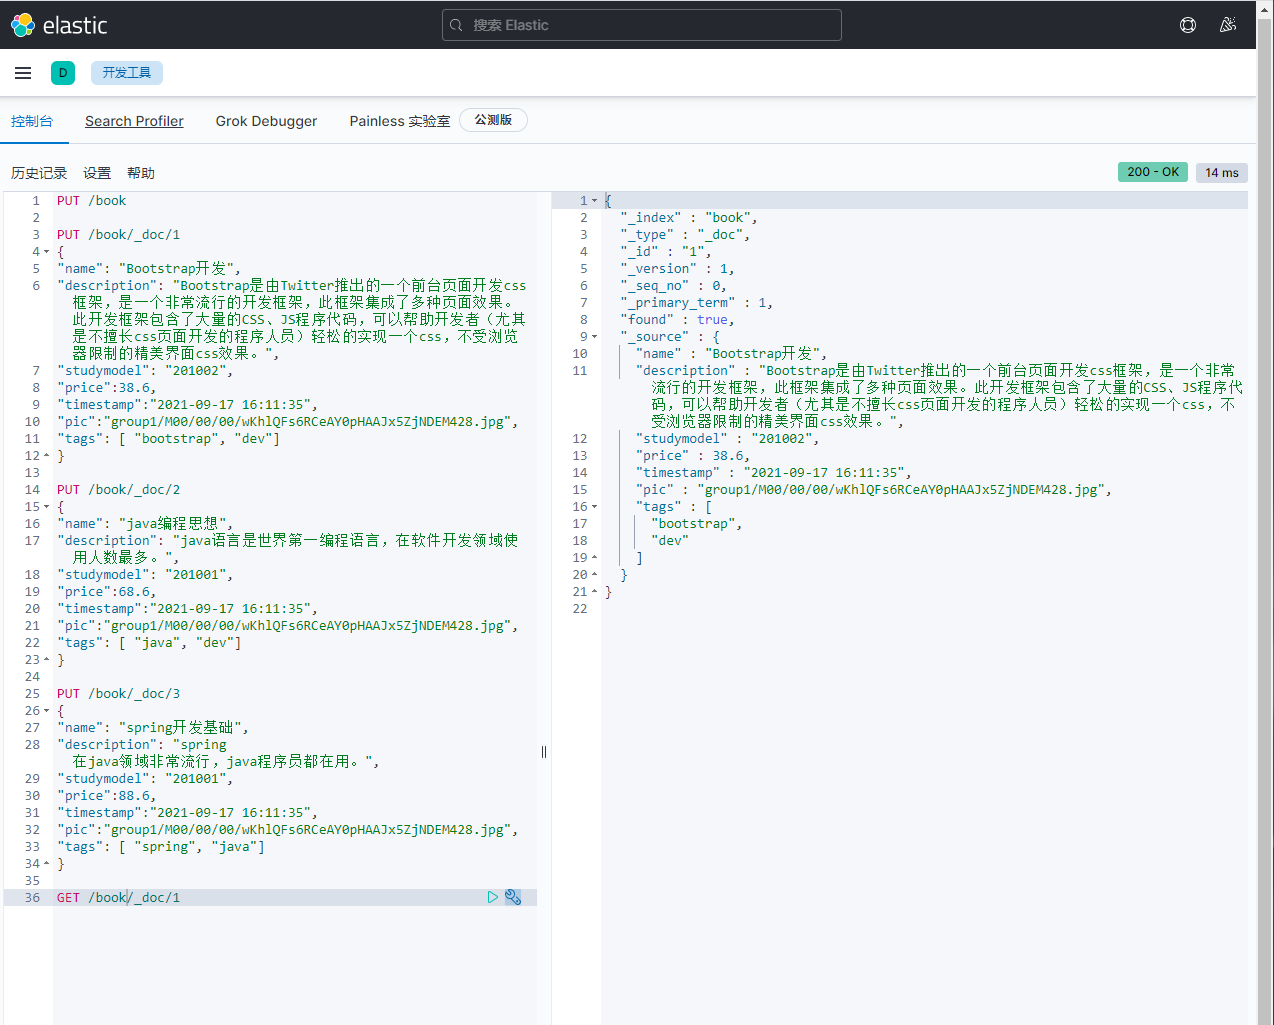Click the 设置 settings link

click(97, 173)
